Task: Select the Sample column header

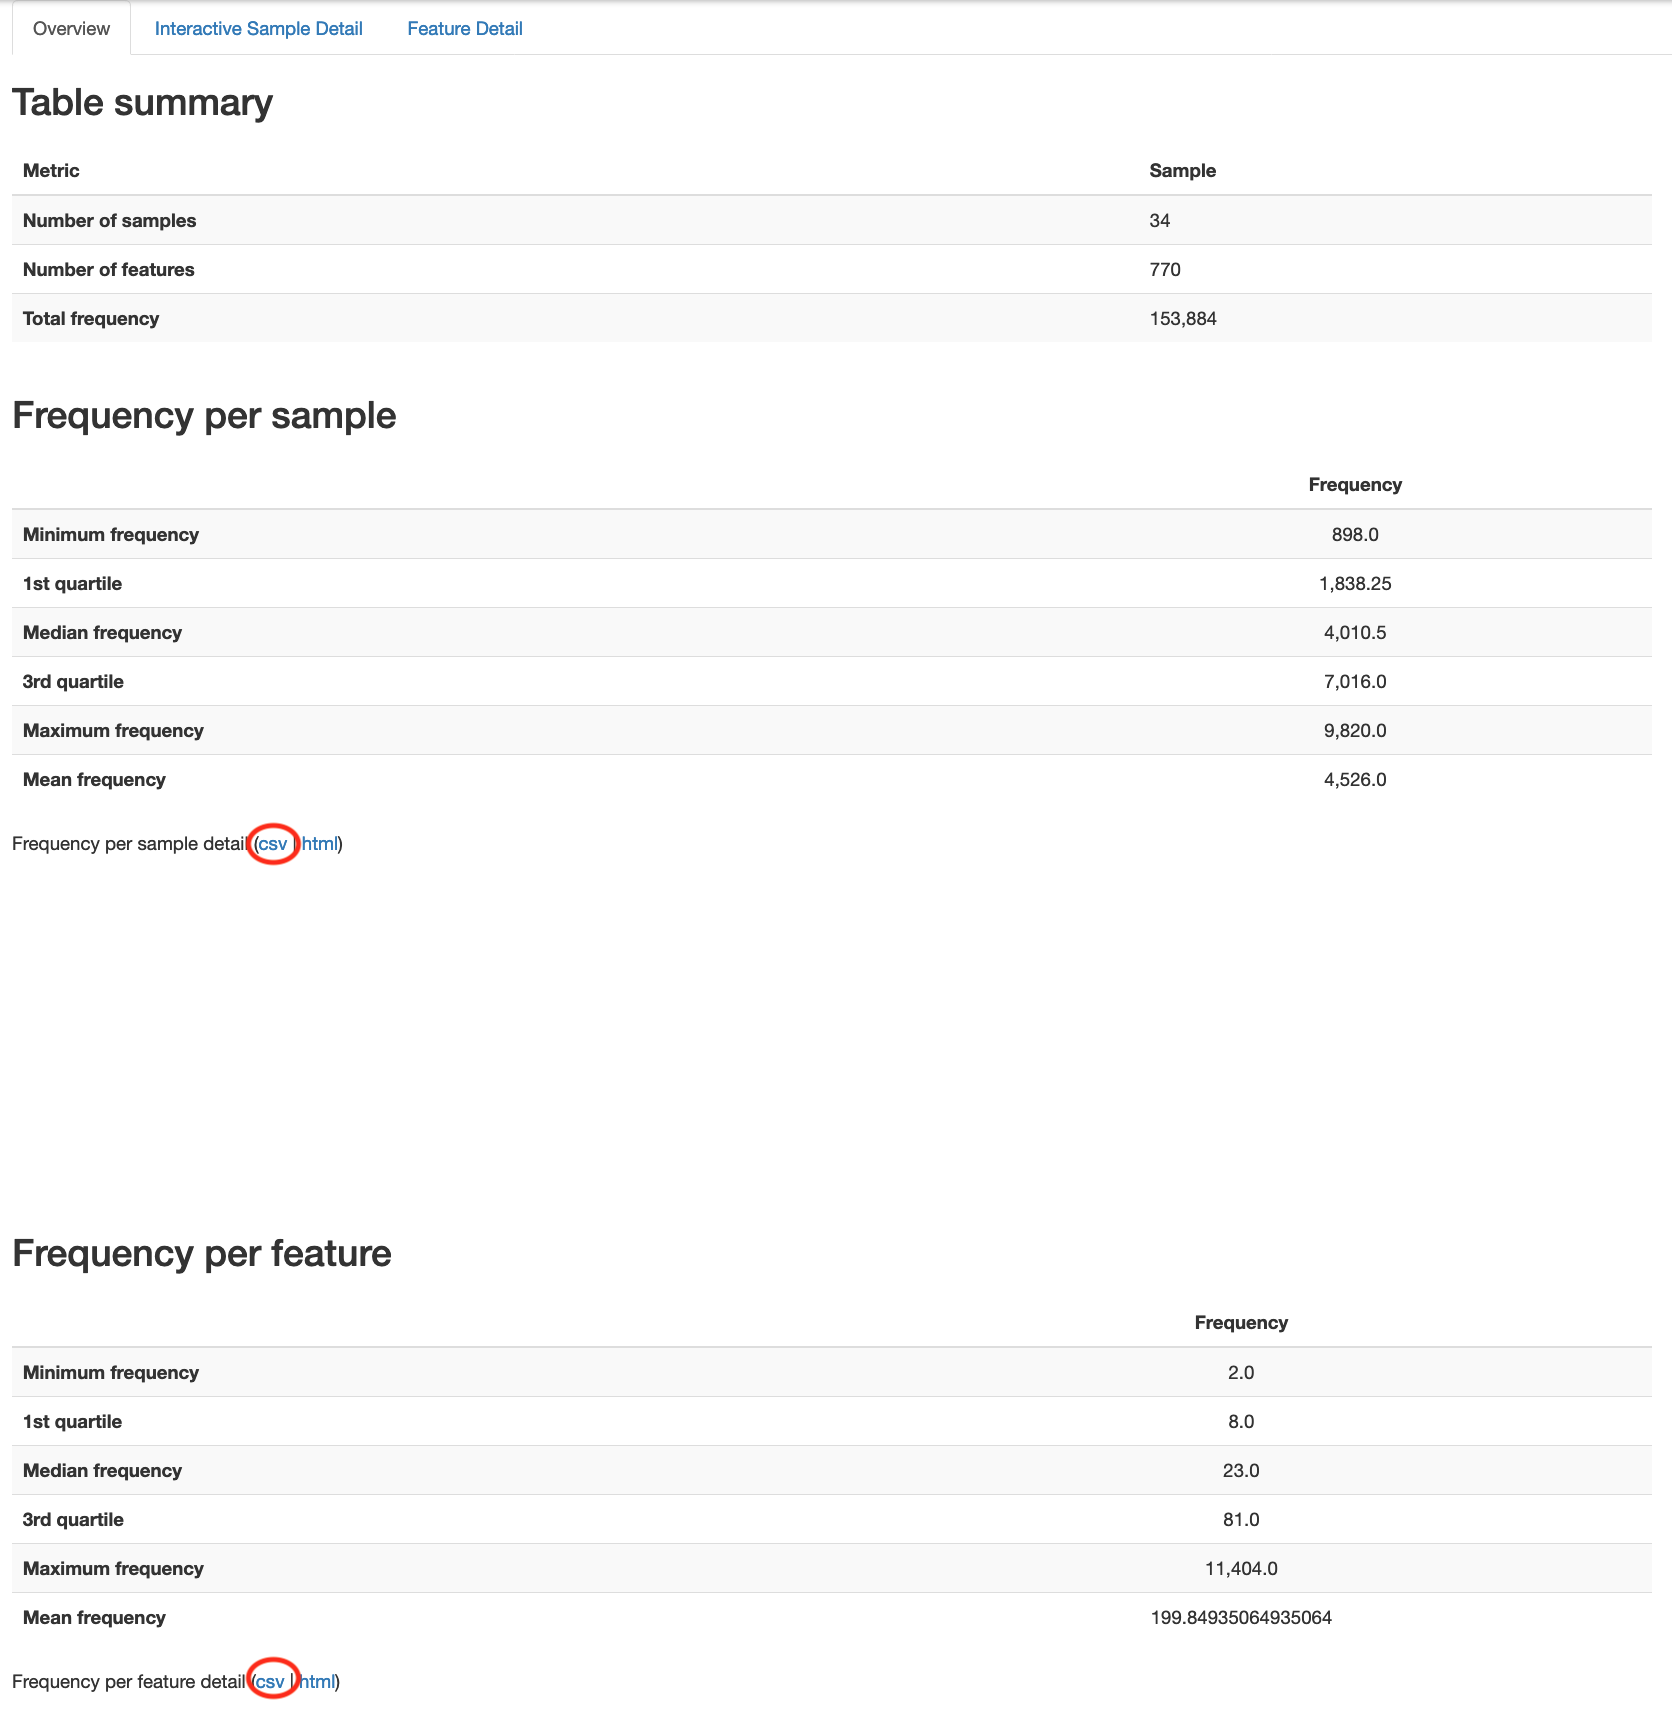Action: [x=1183, y=170]
